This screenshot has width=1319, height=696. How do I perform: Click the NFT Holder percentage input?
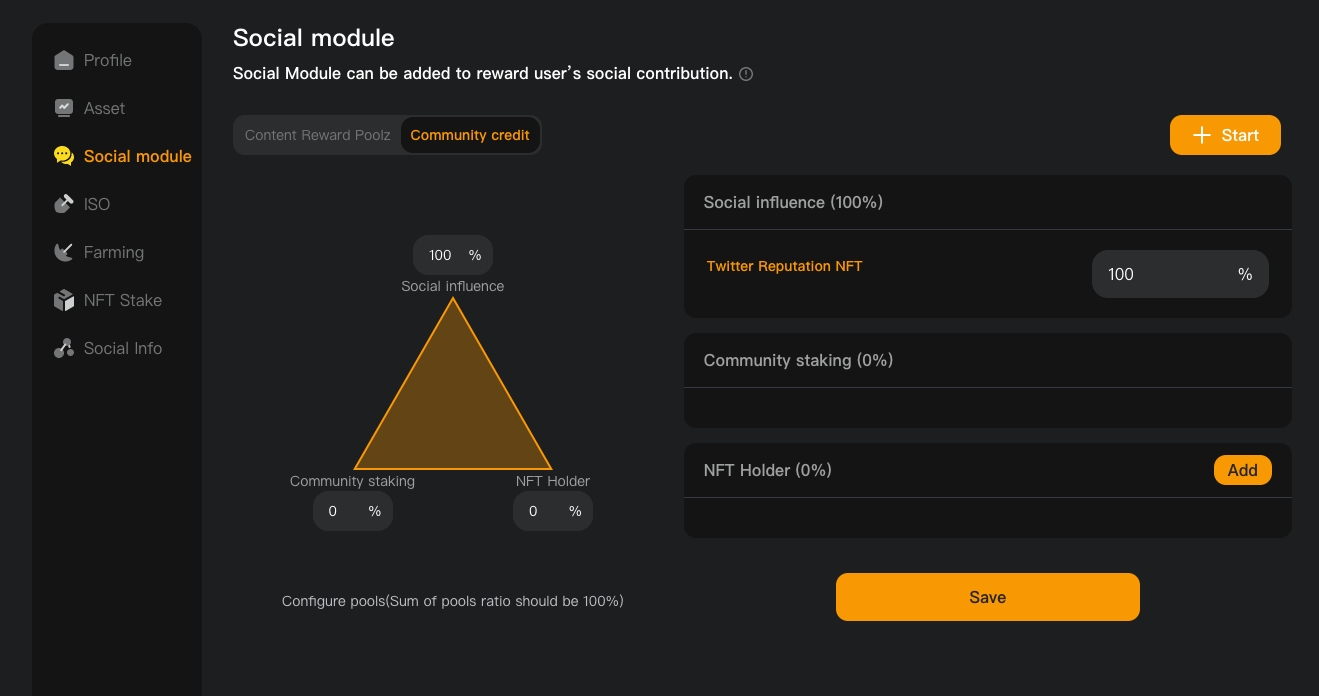click(x=534, y=511)
